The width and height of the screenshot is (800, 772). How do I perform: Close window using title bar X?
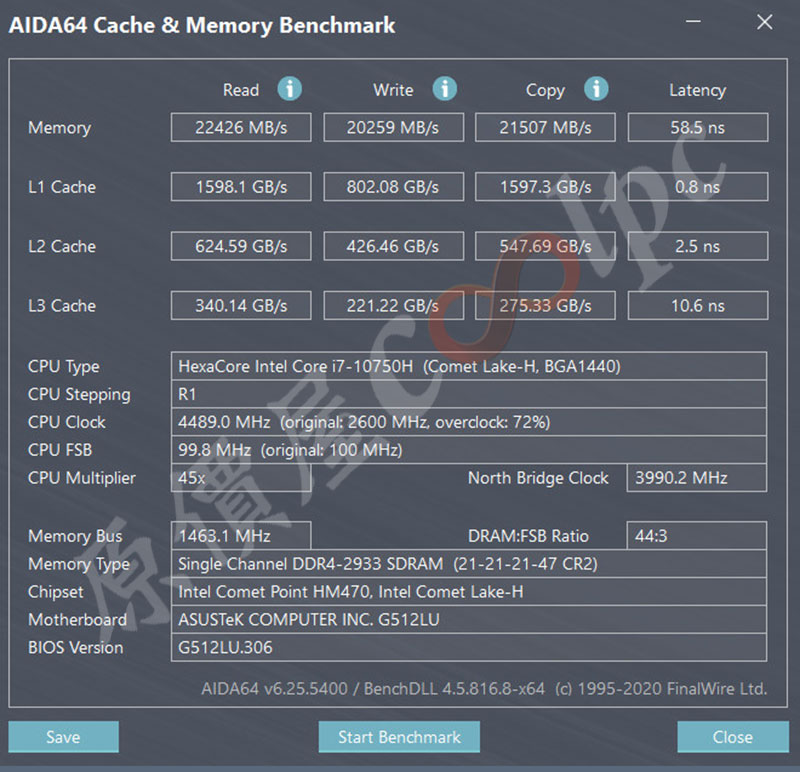pyautogui.click(x=765, y=22)
